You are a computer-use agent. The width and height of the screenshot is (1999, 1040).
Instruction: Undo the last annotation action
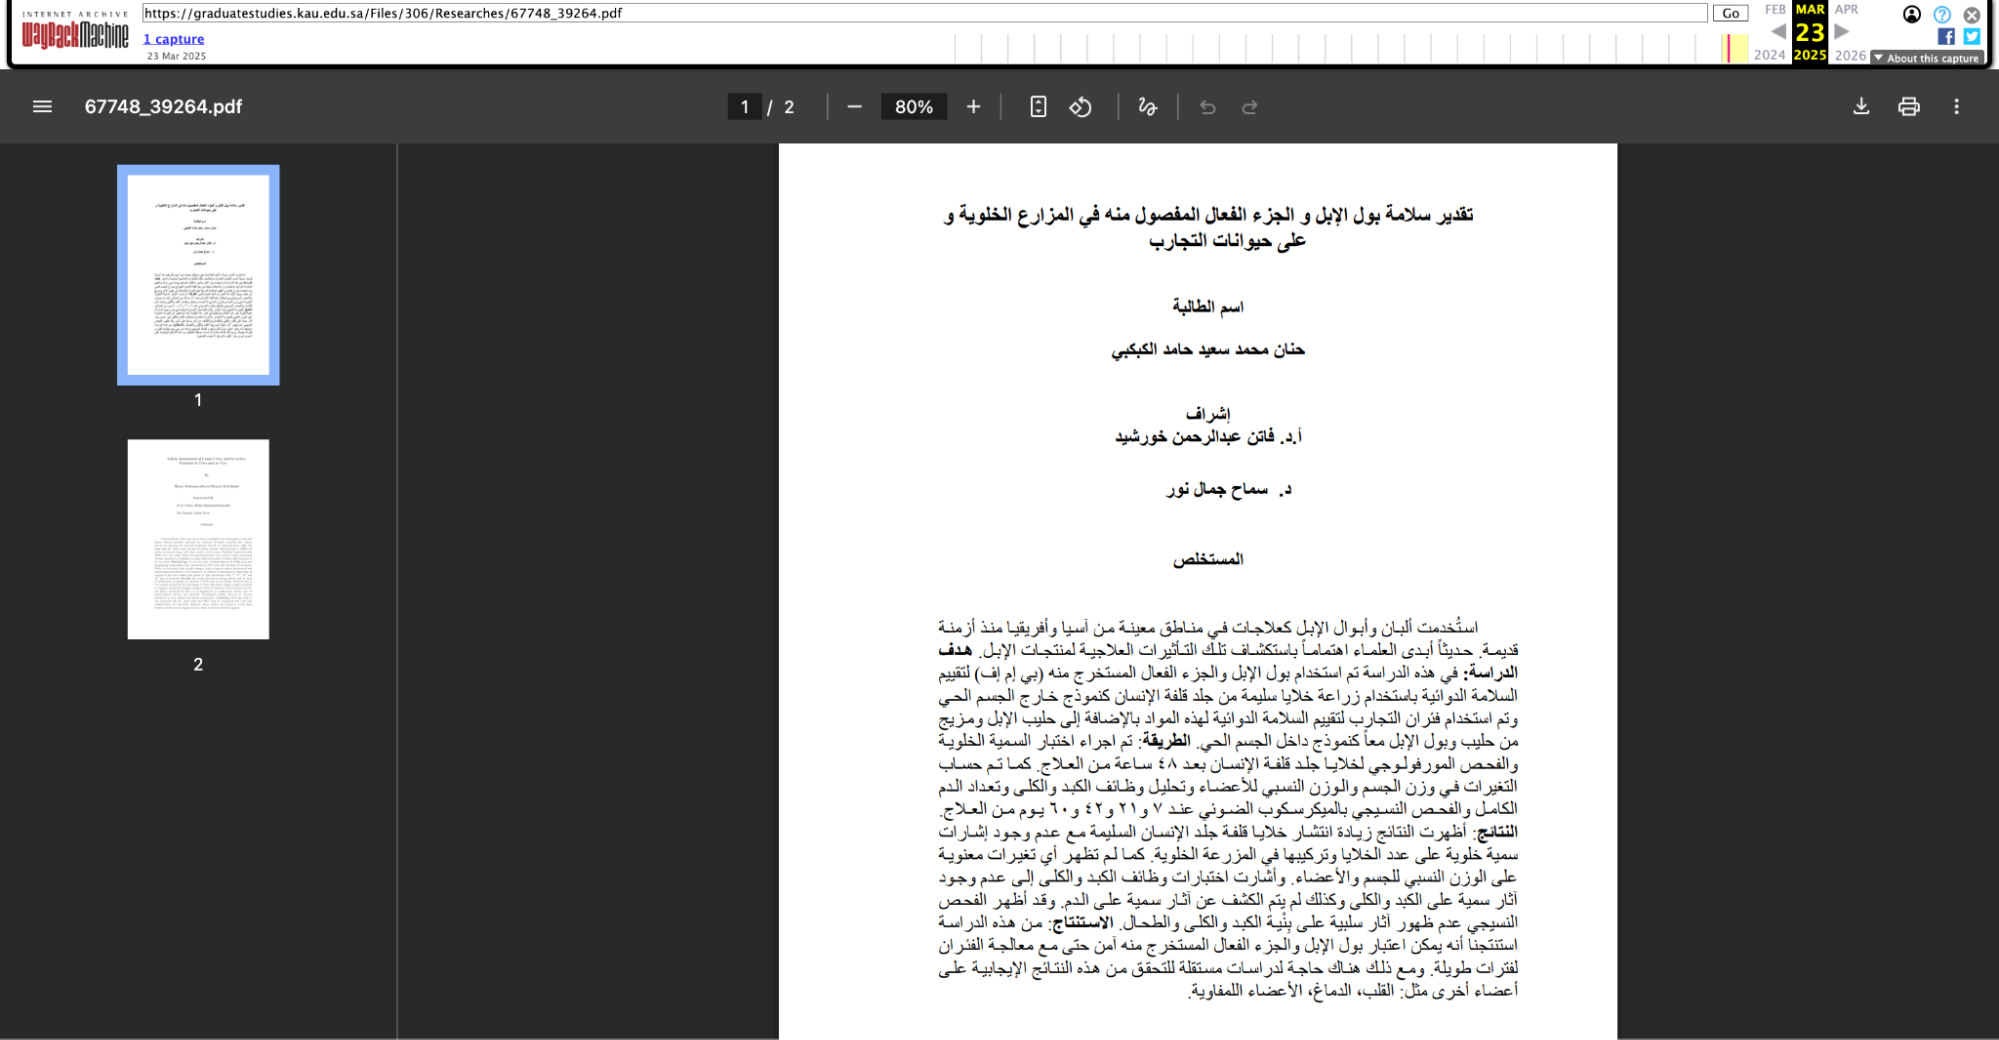click(x=1208, y=106)
